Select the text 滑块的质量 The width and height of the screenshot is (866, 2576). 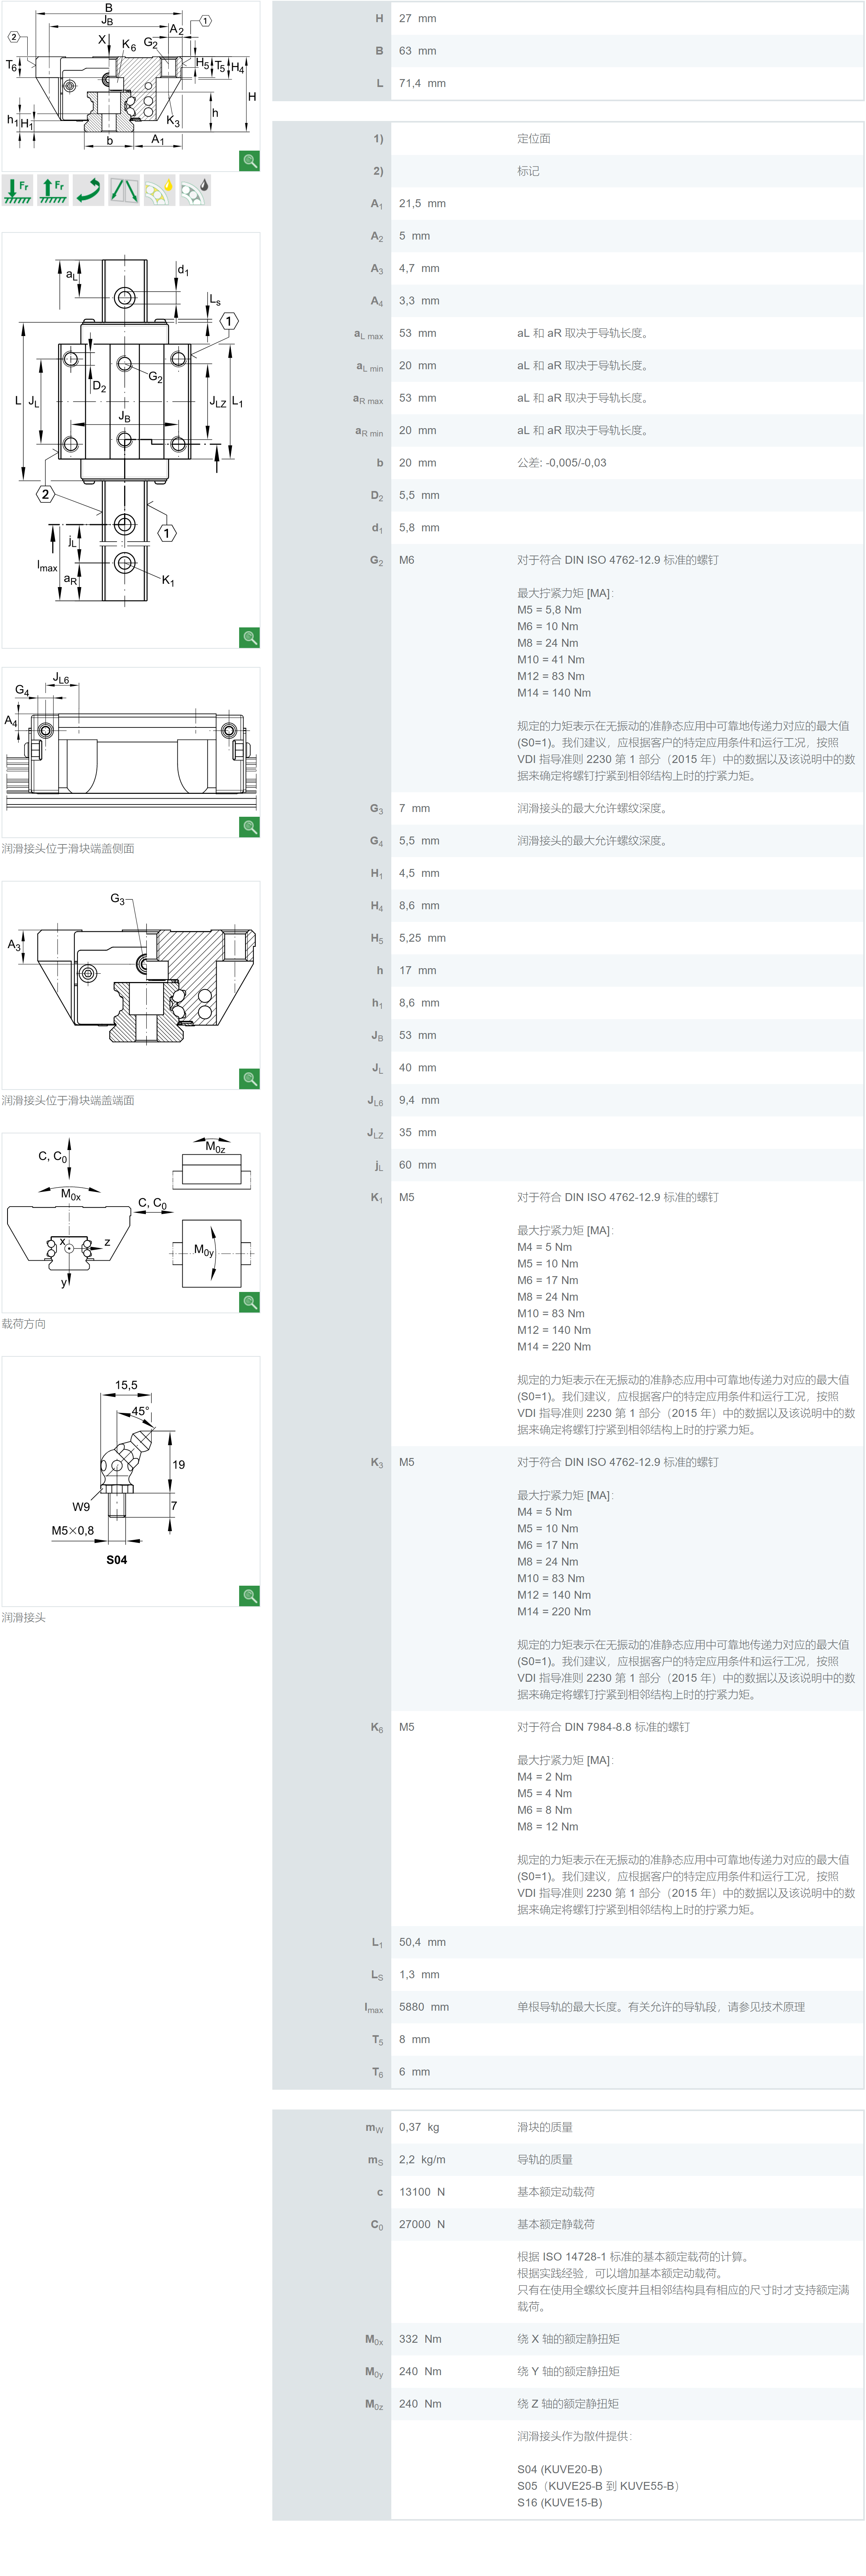[545, 2127]
